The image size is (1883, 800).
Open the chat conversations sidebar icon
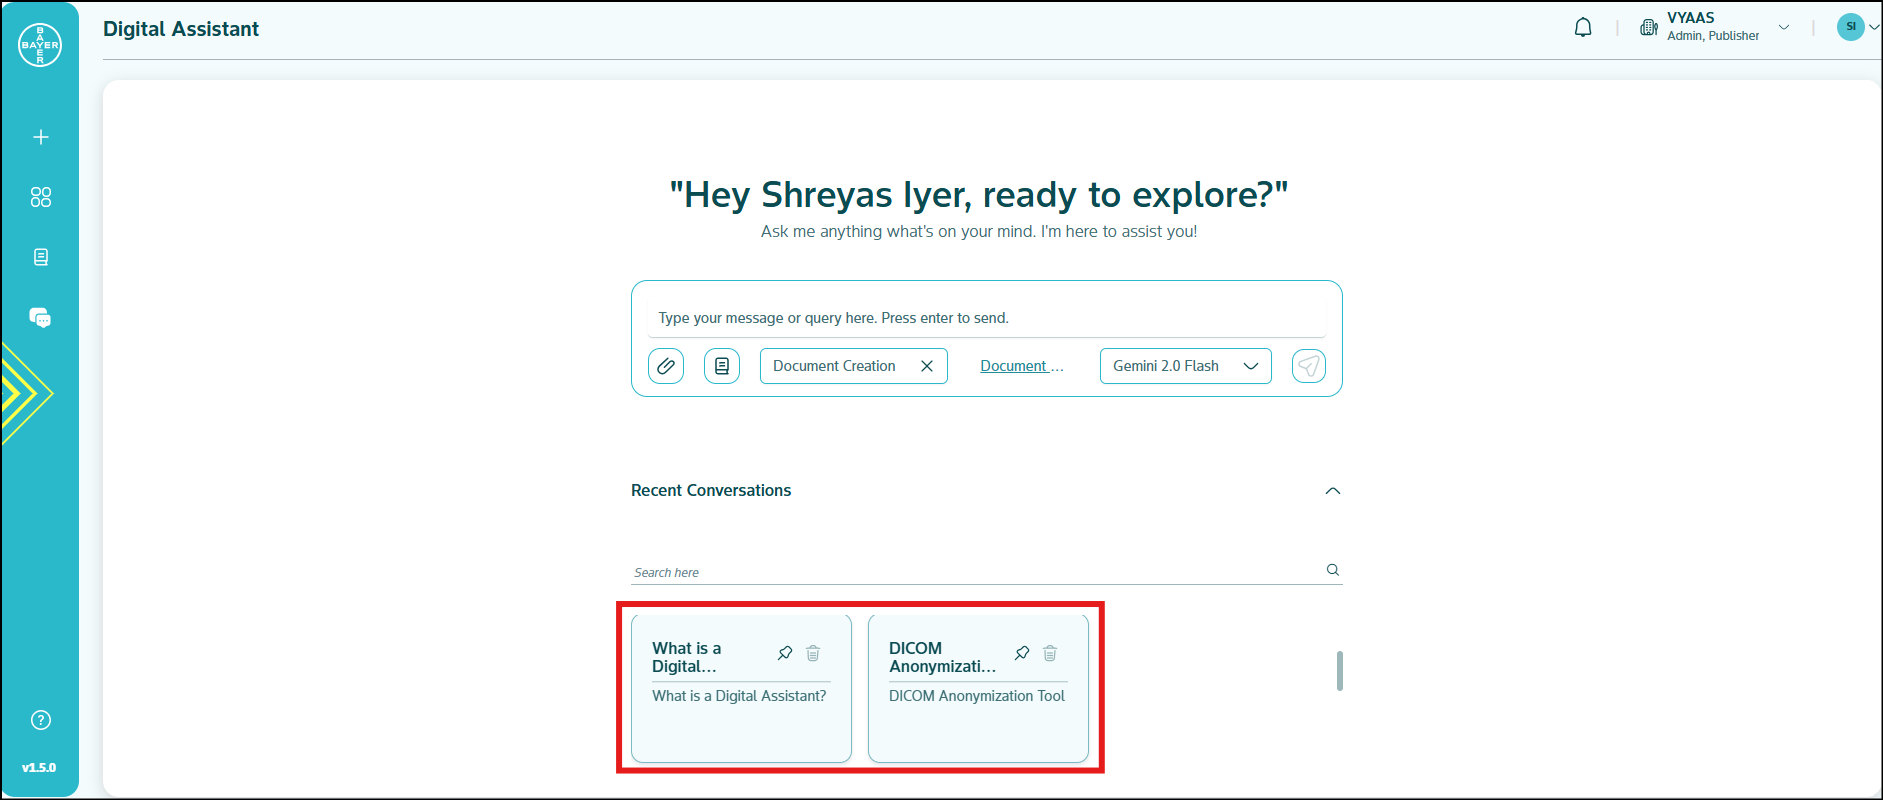41,318
